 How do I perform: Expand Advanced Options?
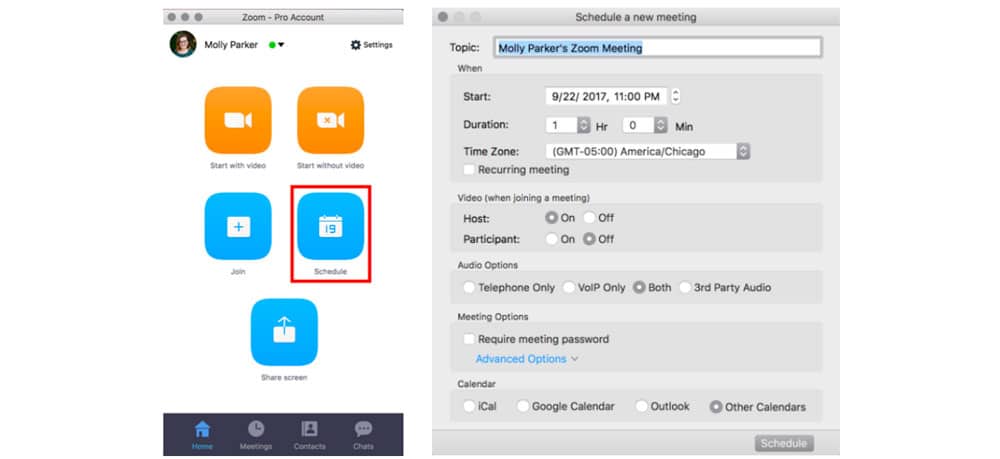(x=527, y=359)
